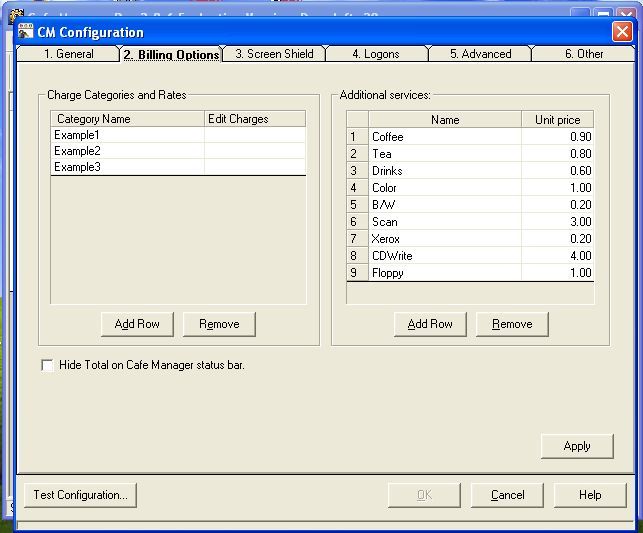Click Edit Charges cell for Example3

pos(255,167)
